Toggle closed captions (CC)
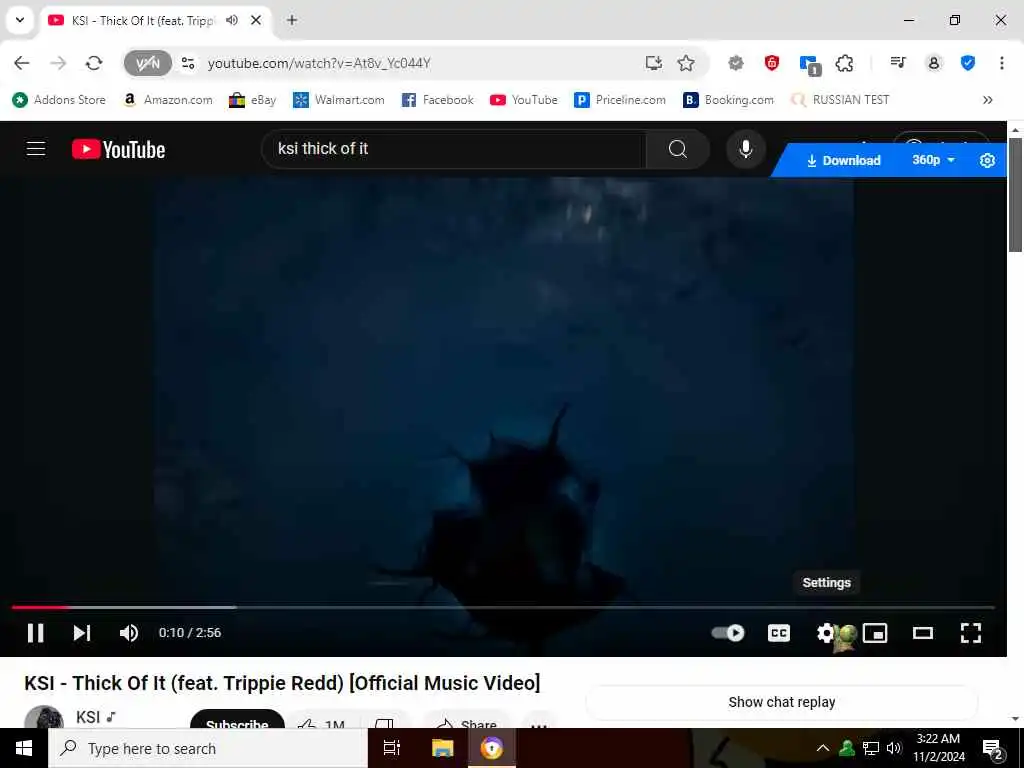Viewport: 1024px width, 768px height. [x=778, y=633]
